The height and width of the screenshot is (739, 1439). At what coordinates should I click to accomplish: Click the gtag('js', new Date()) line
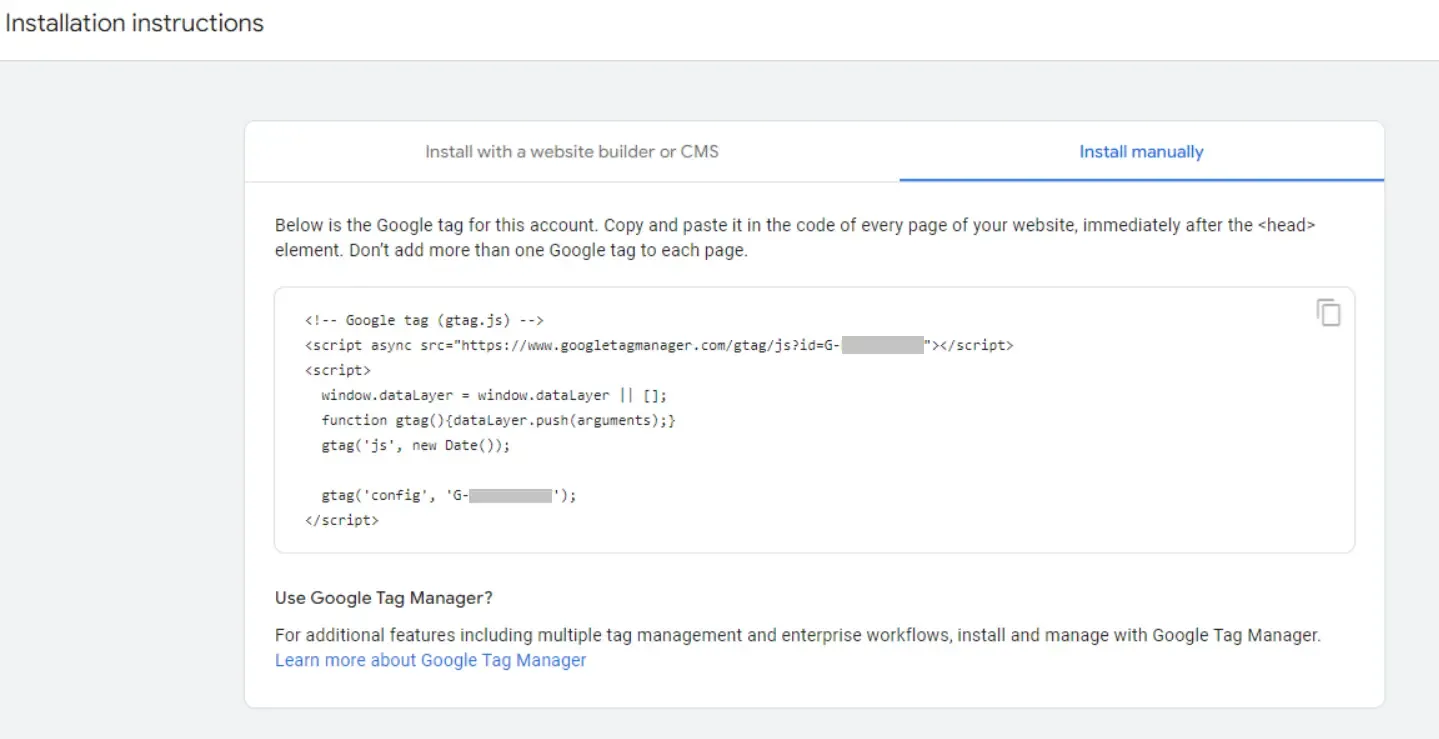[x=416, y=445]
